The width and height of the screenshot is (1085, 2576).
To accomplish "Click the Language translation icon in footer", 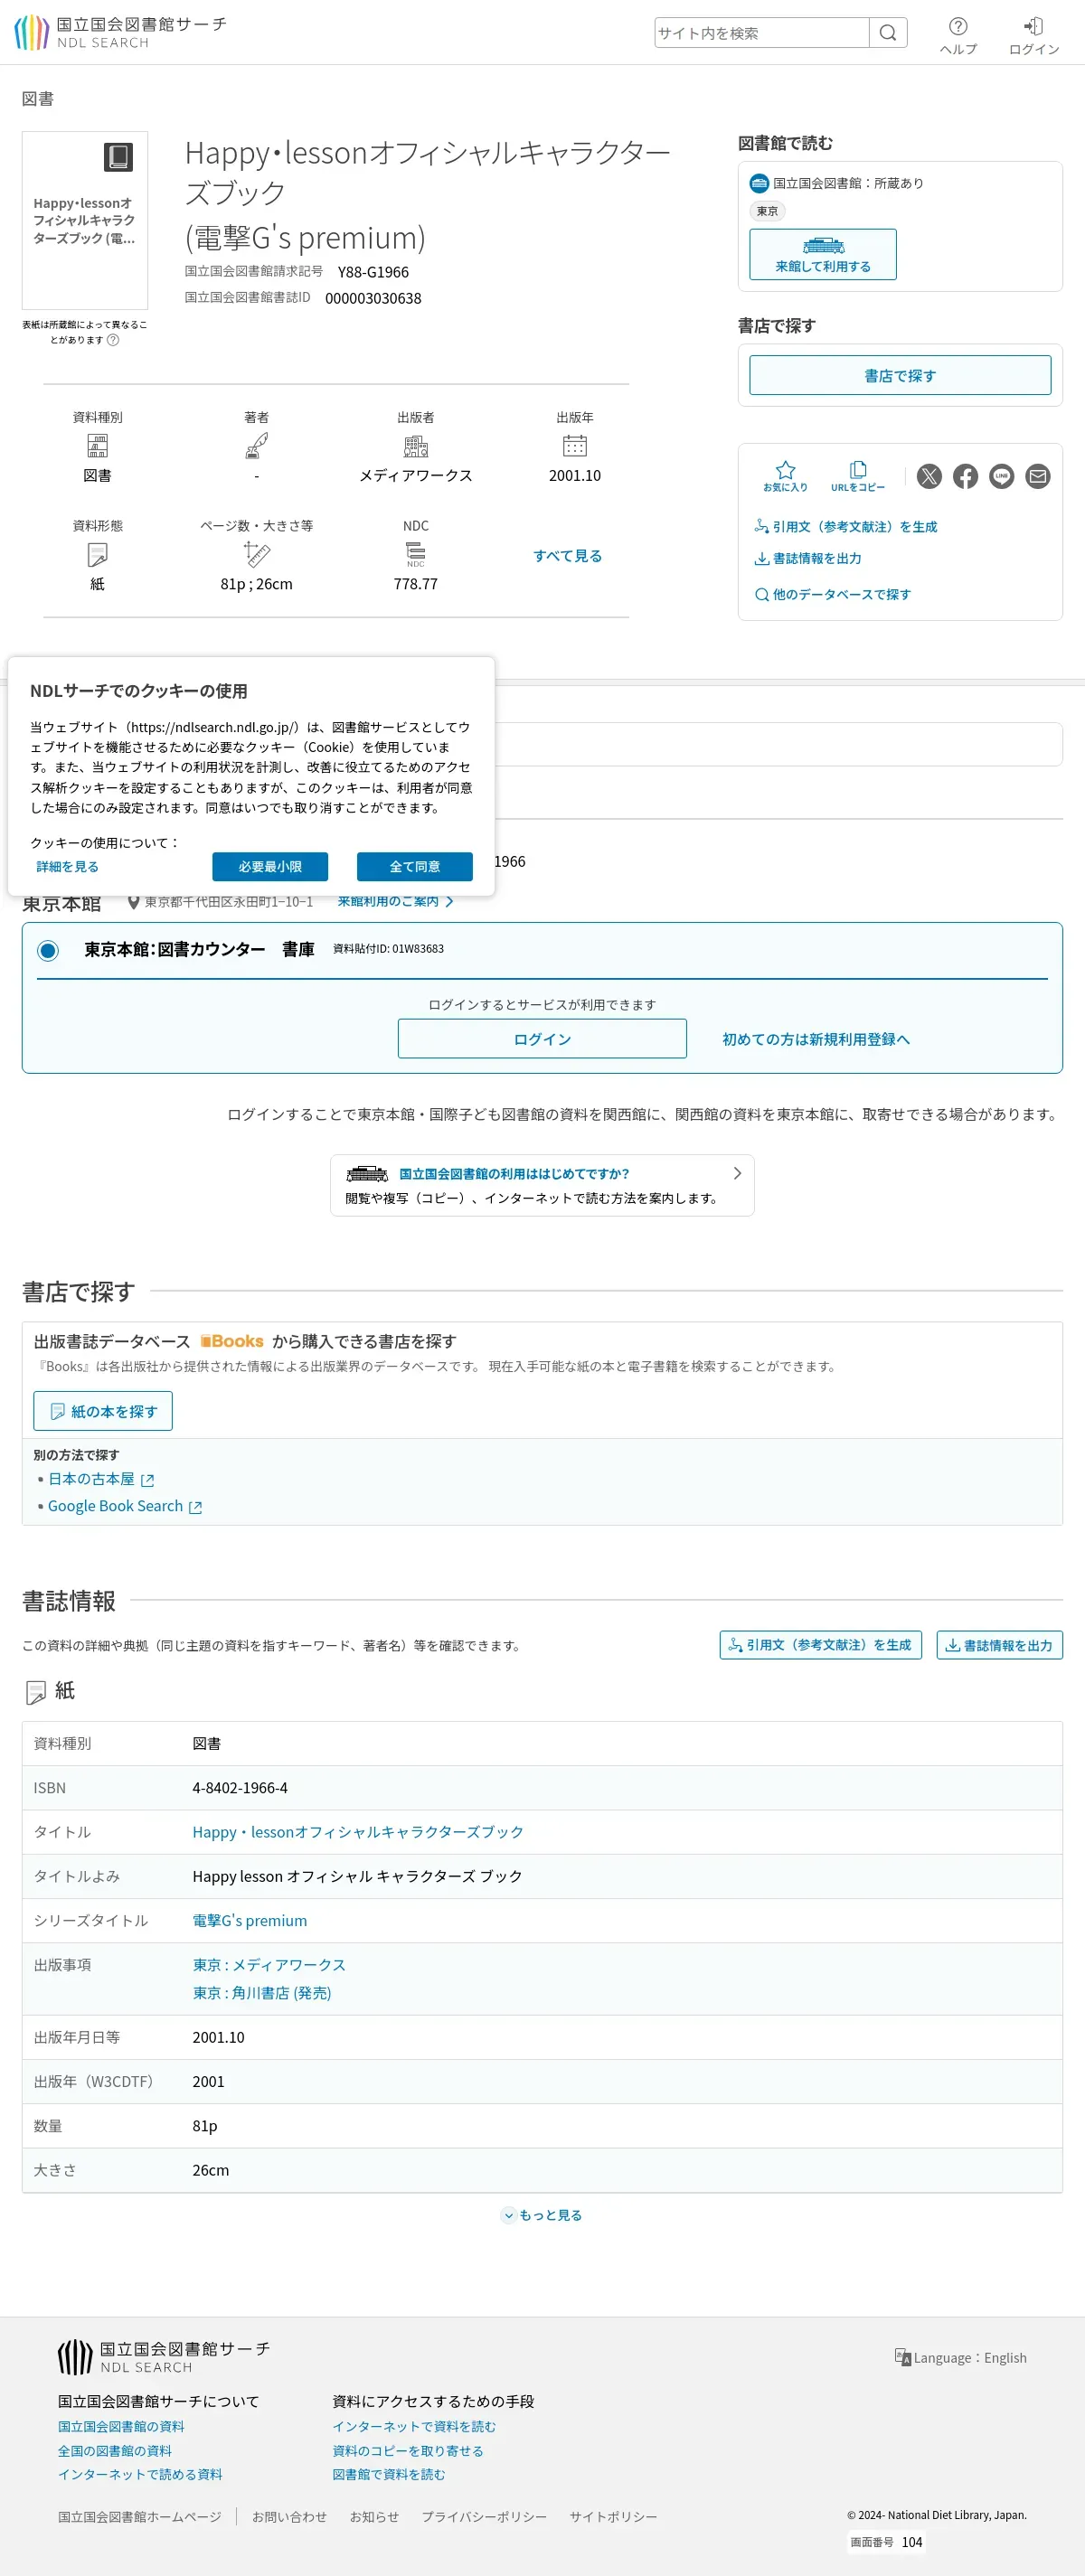I will (902, 2357).
